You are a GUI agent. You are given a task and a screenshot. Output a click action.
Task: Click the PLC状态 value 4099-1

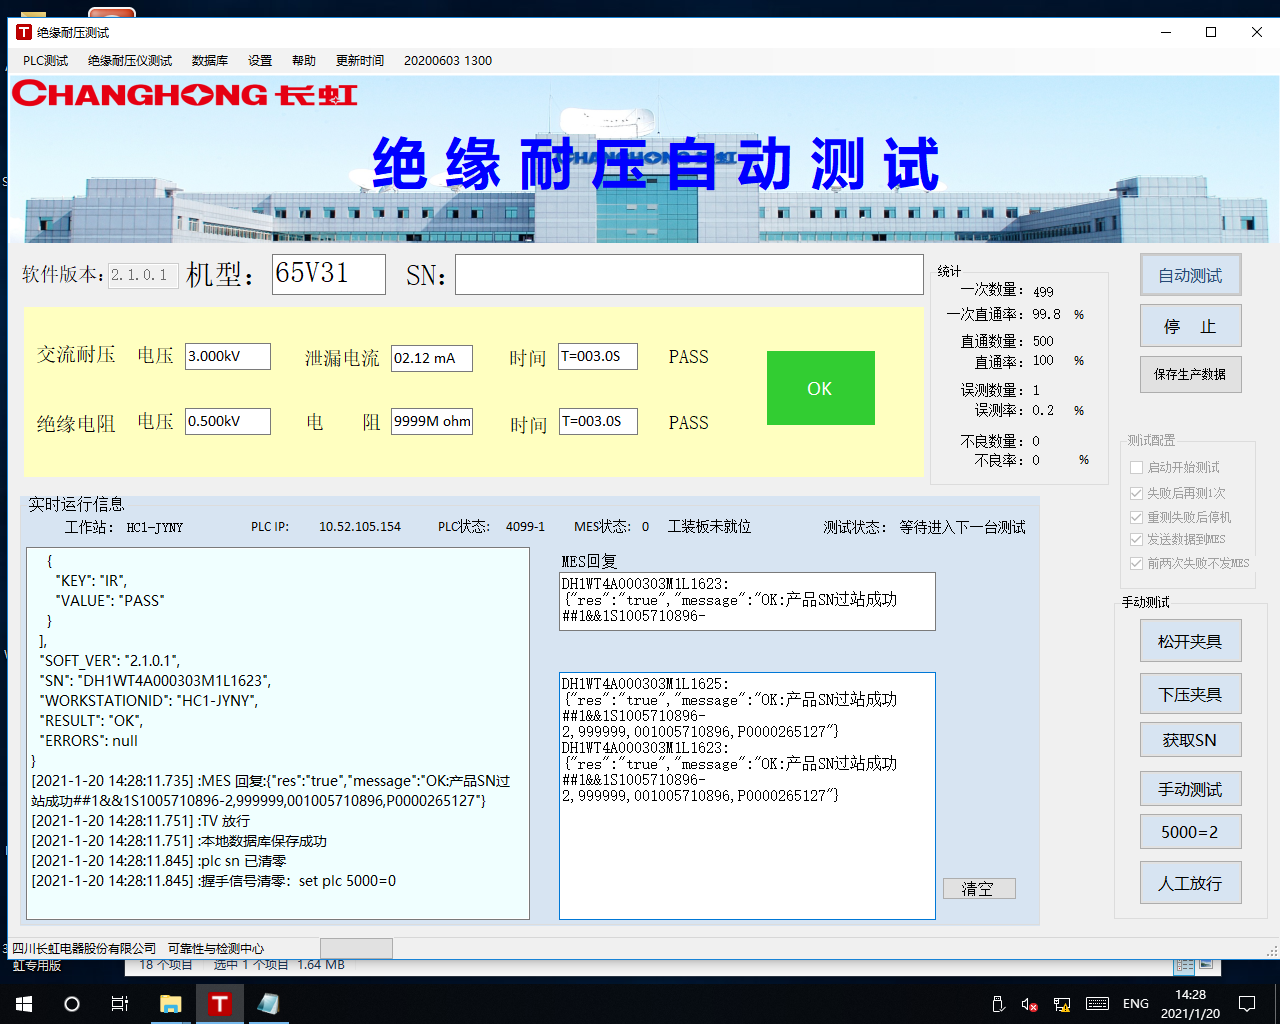(x=525, y=527)
